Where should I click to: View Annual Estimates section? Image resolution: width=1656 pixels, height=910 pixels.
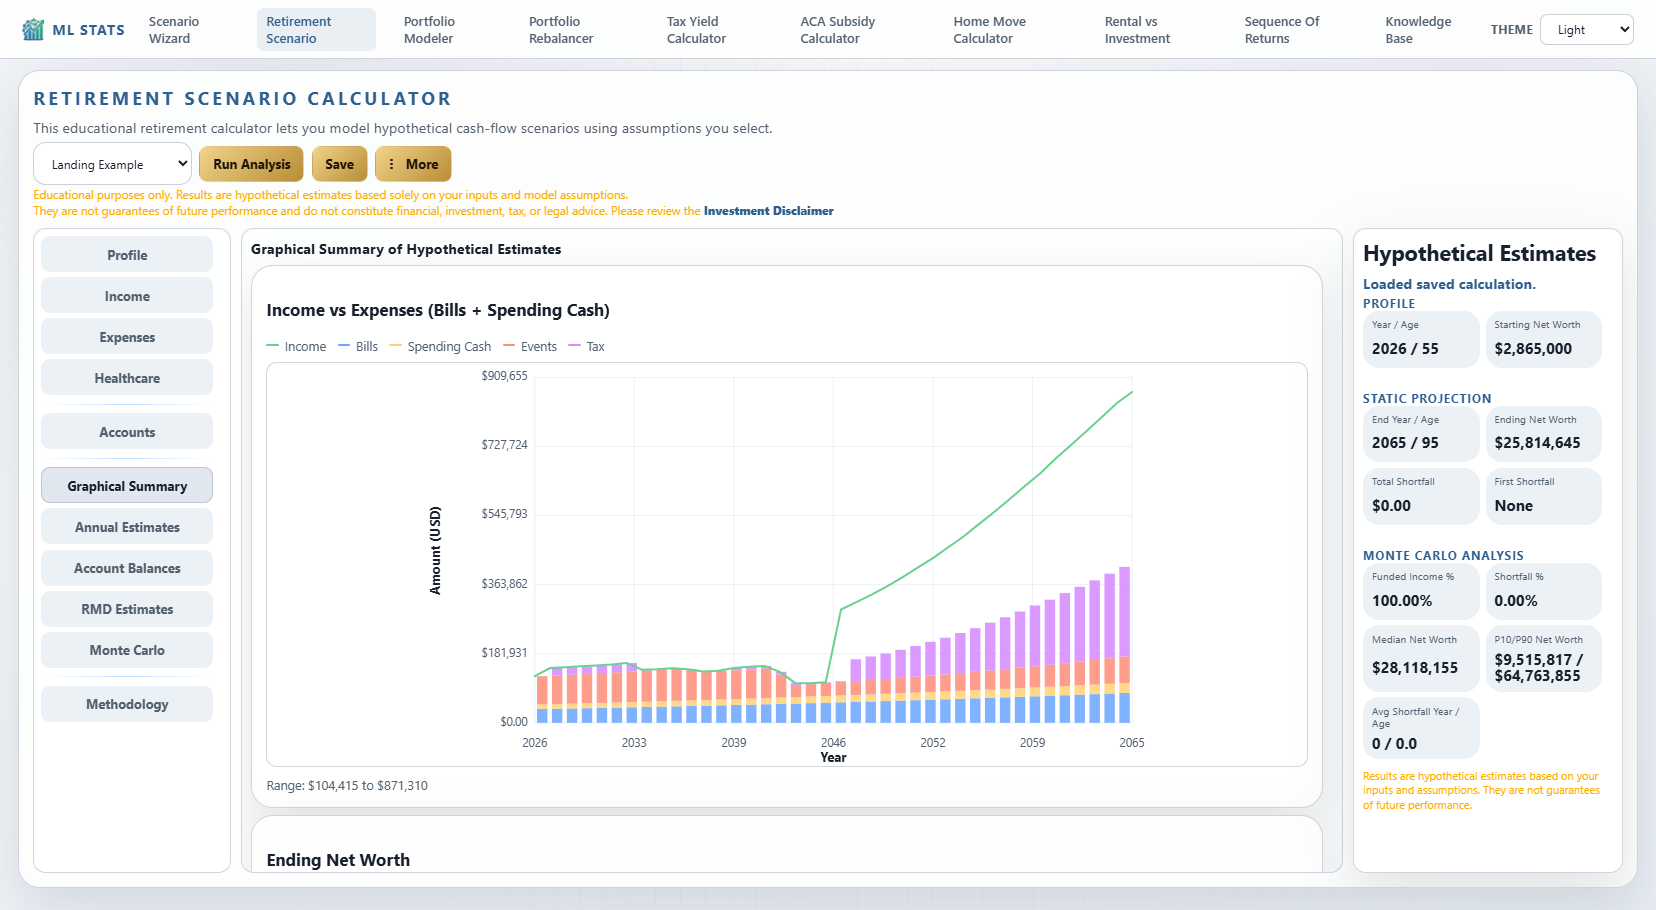click(x=127, y=527)
